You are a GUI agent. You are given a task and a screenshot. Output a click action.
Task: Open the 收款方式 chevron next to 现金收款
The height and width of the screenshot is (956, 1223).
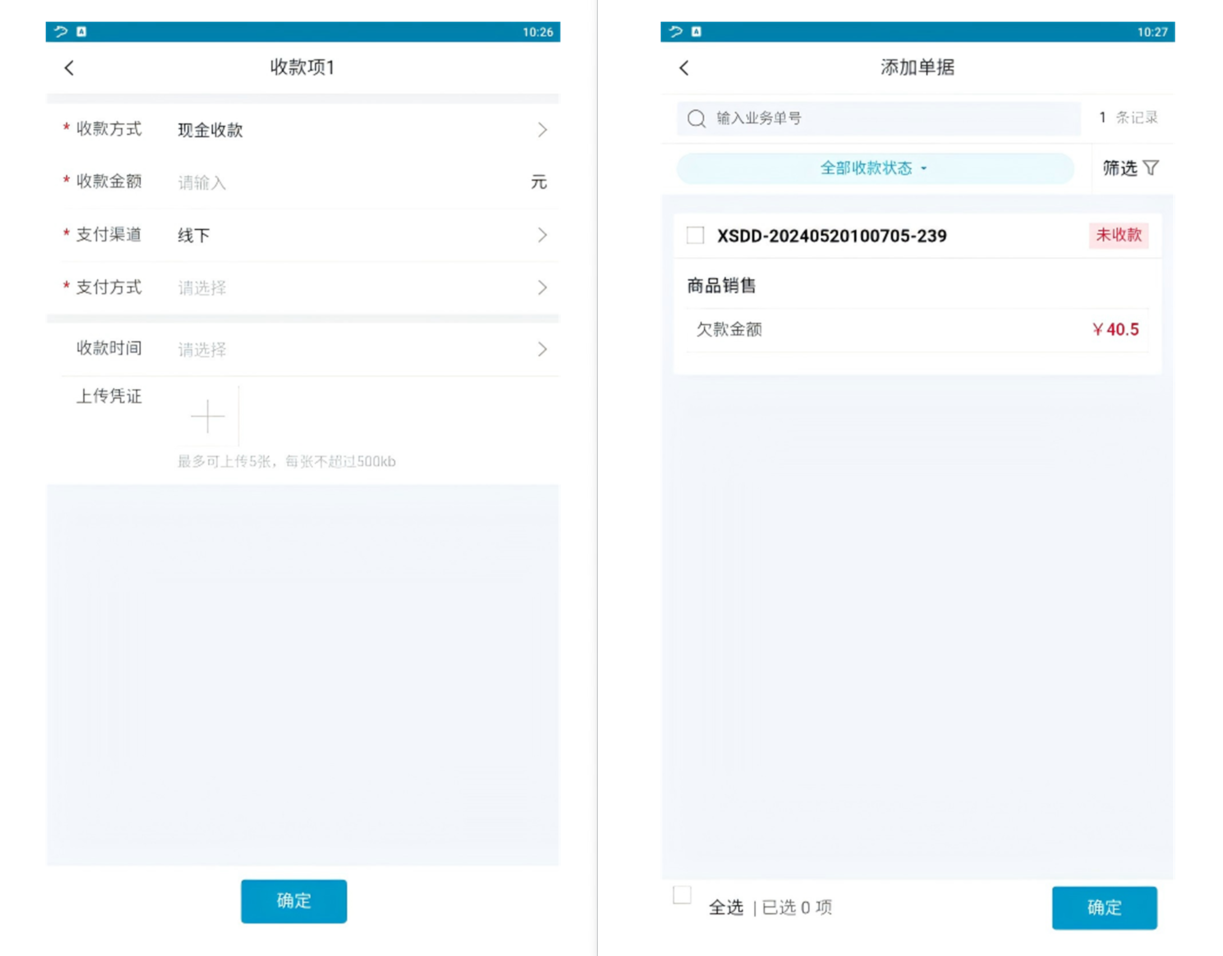(x=542, y=130)
